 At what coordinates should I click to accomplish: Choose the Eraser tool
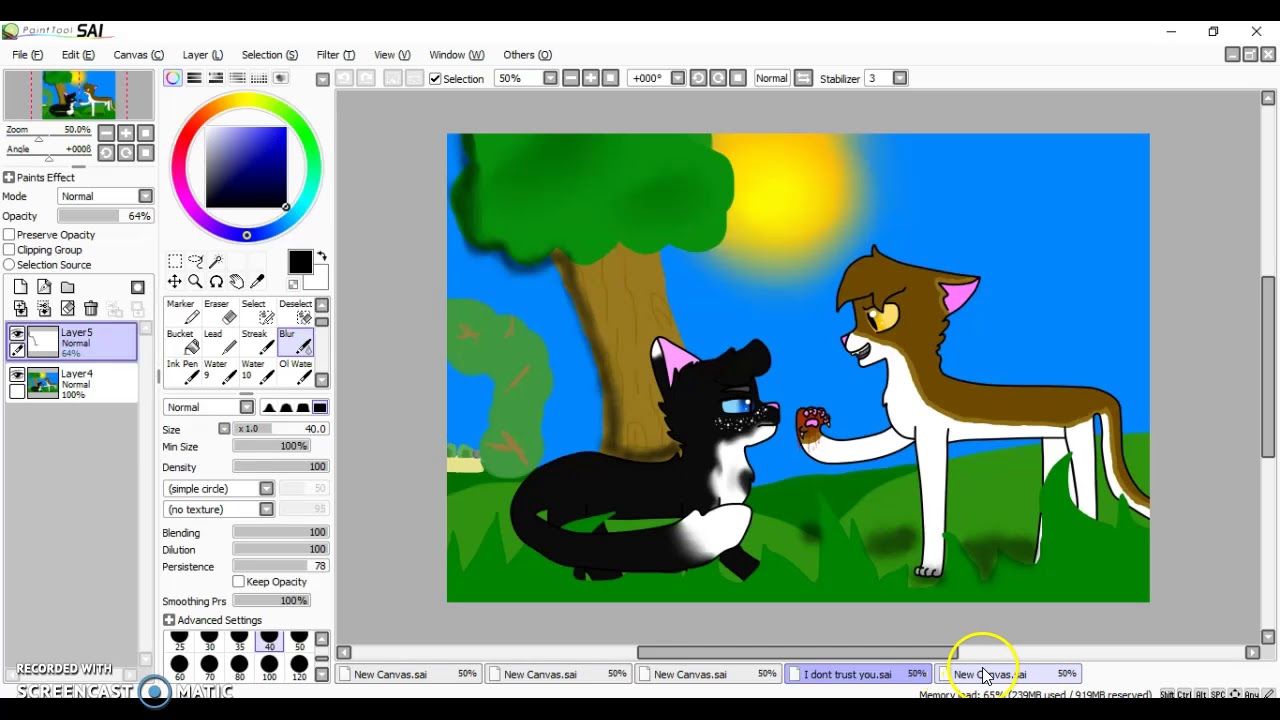[x=219, y=311]
